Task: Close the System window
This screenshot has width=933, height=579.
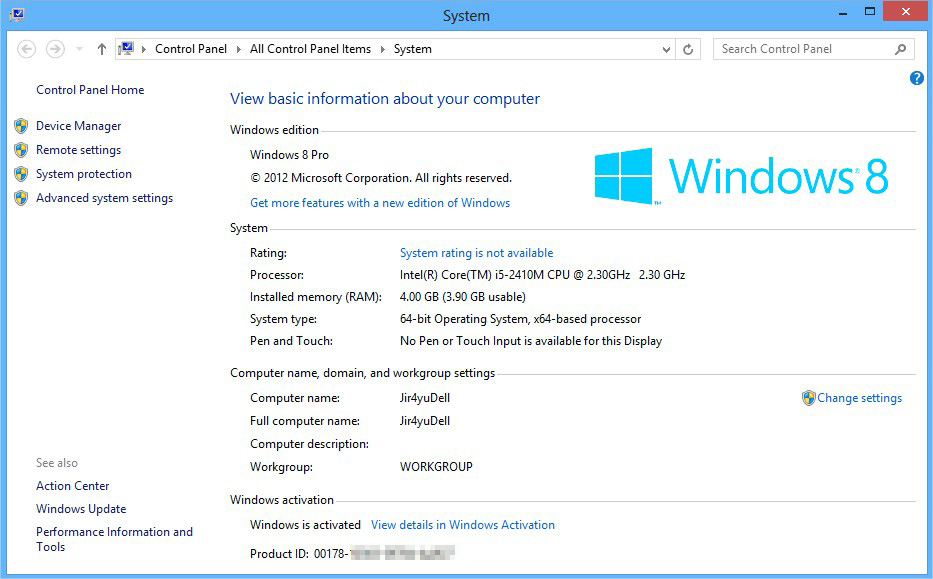Action: click(x=906, y=12)
